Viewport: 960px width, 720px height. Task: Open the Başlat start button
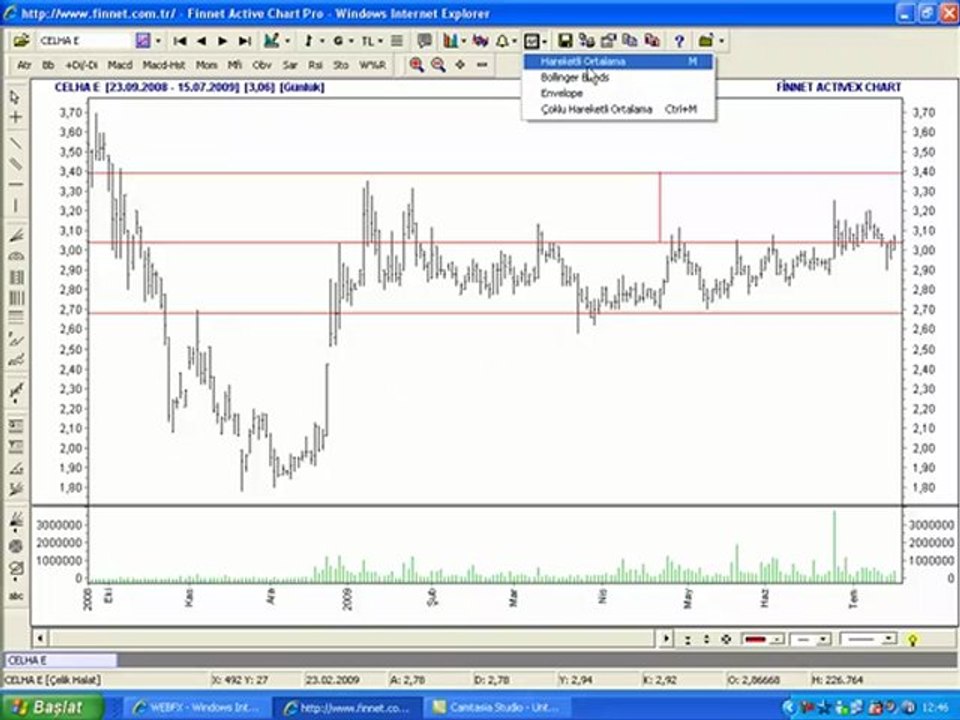pyautogui.click(x=51, y=707)
